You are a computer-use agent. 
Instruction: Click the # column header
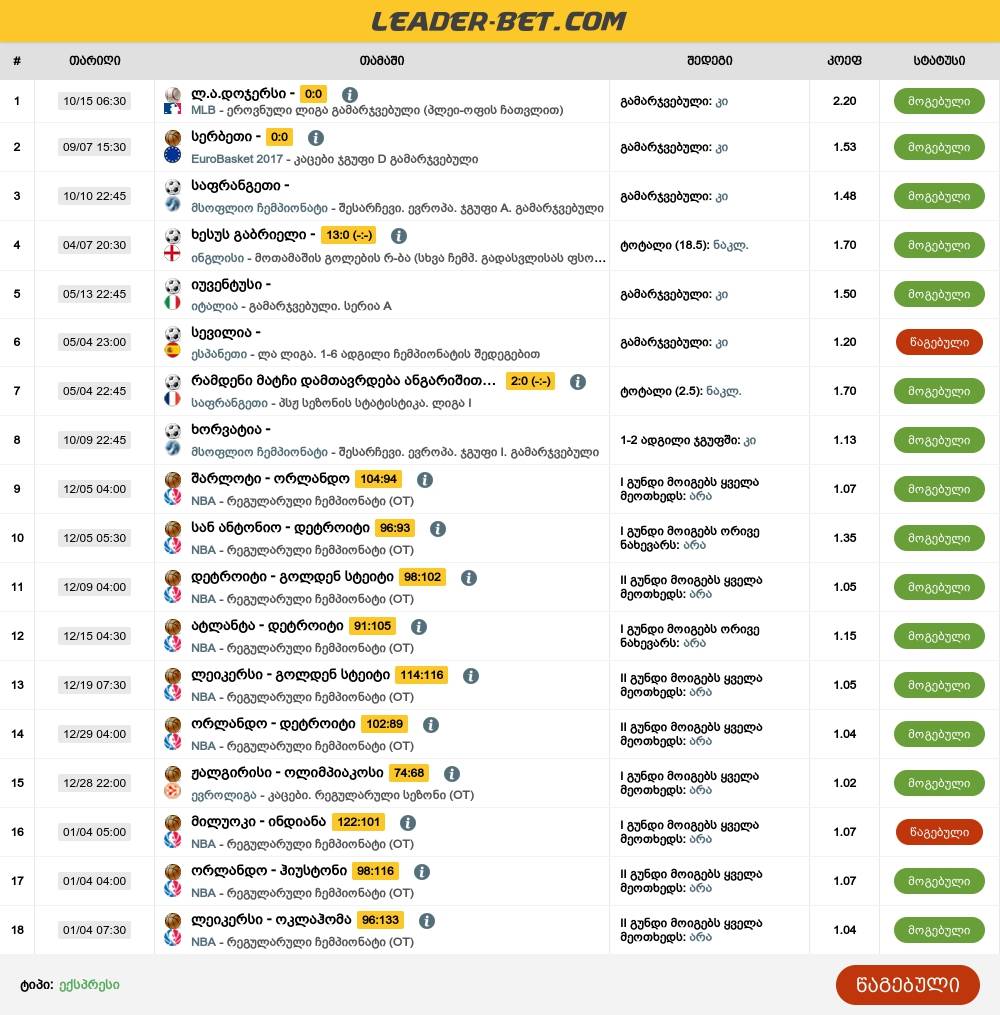click(x=17, y=61)
